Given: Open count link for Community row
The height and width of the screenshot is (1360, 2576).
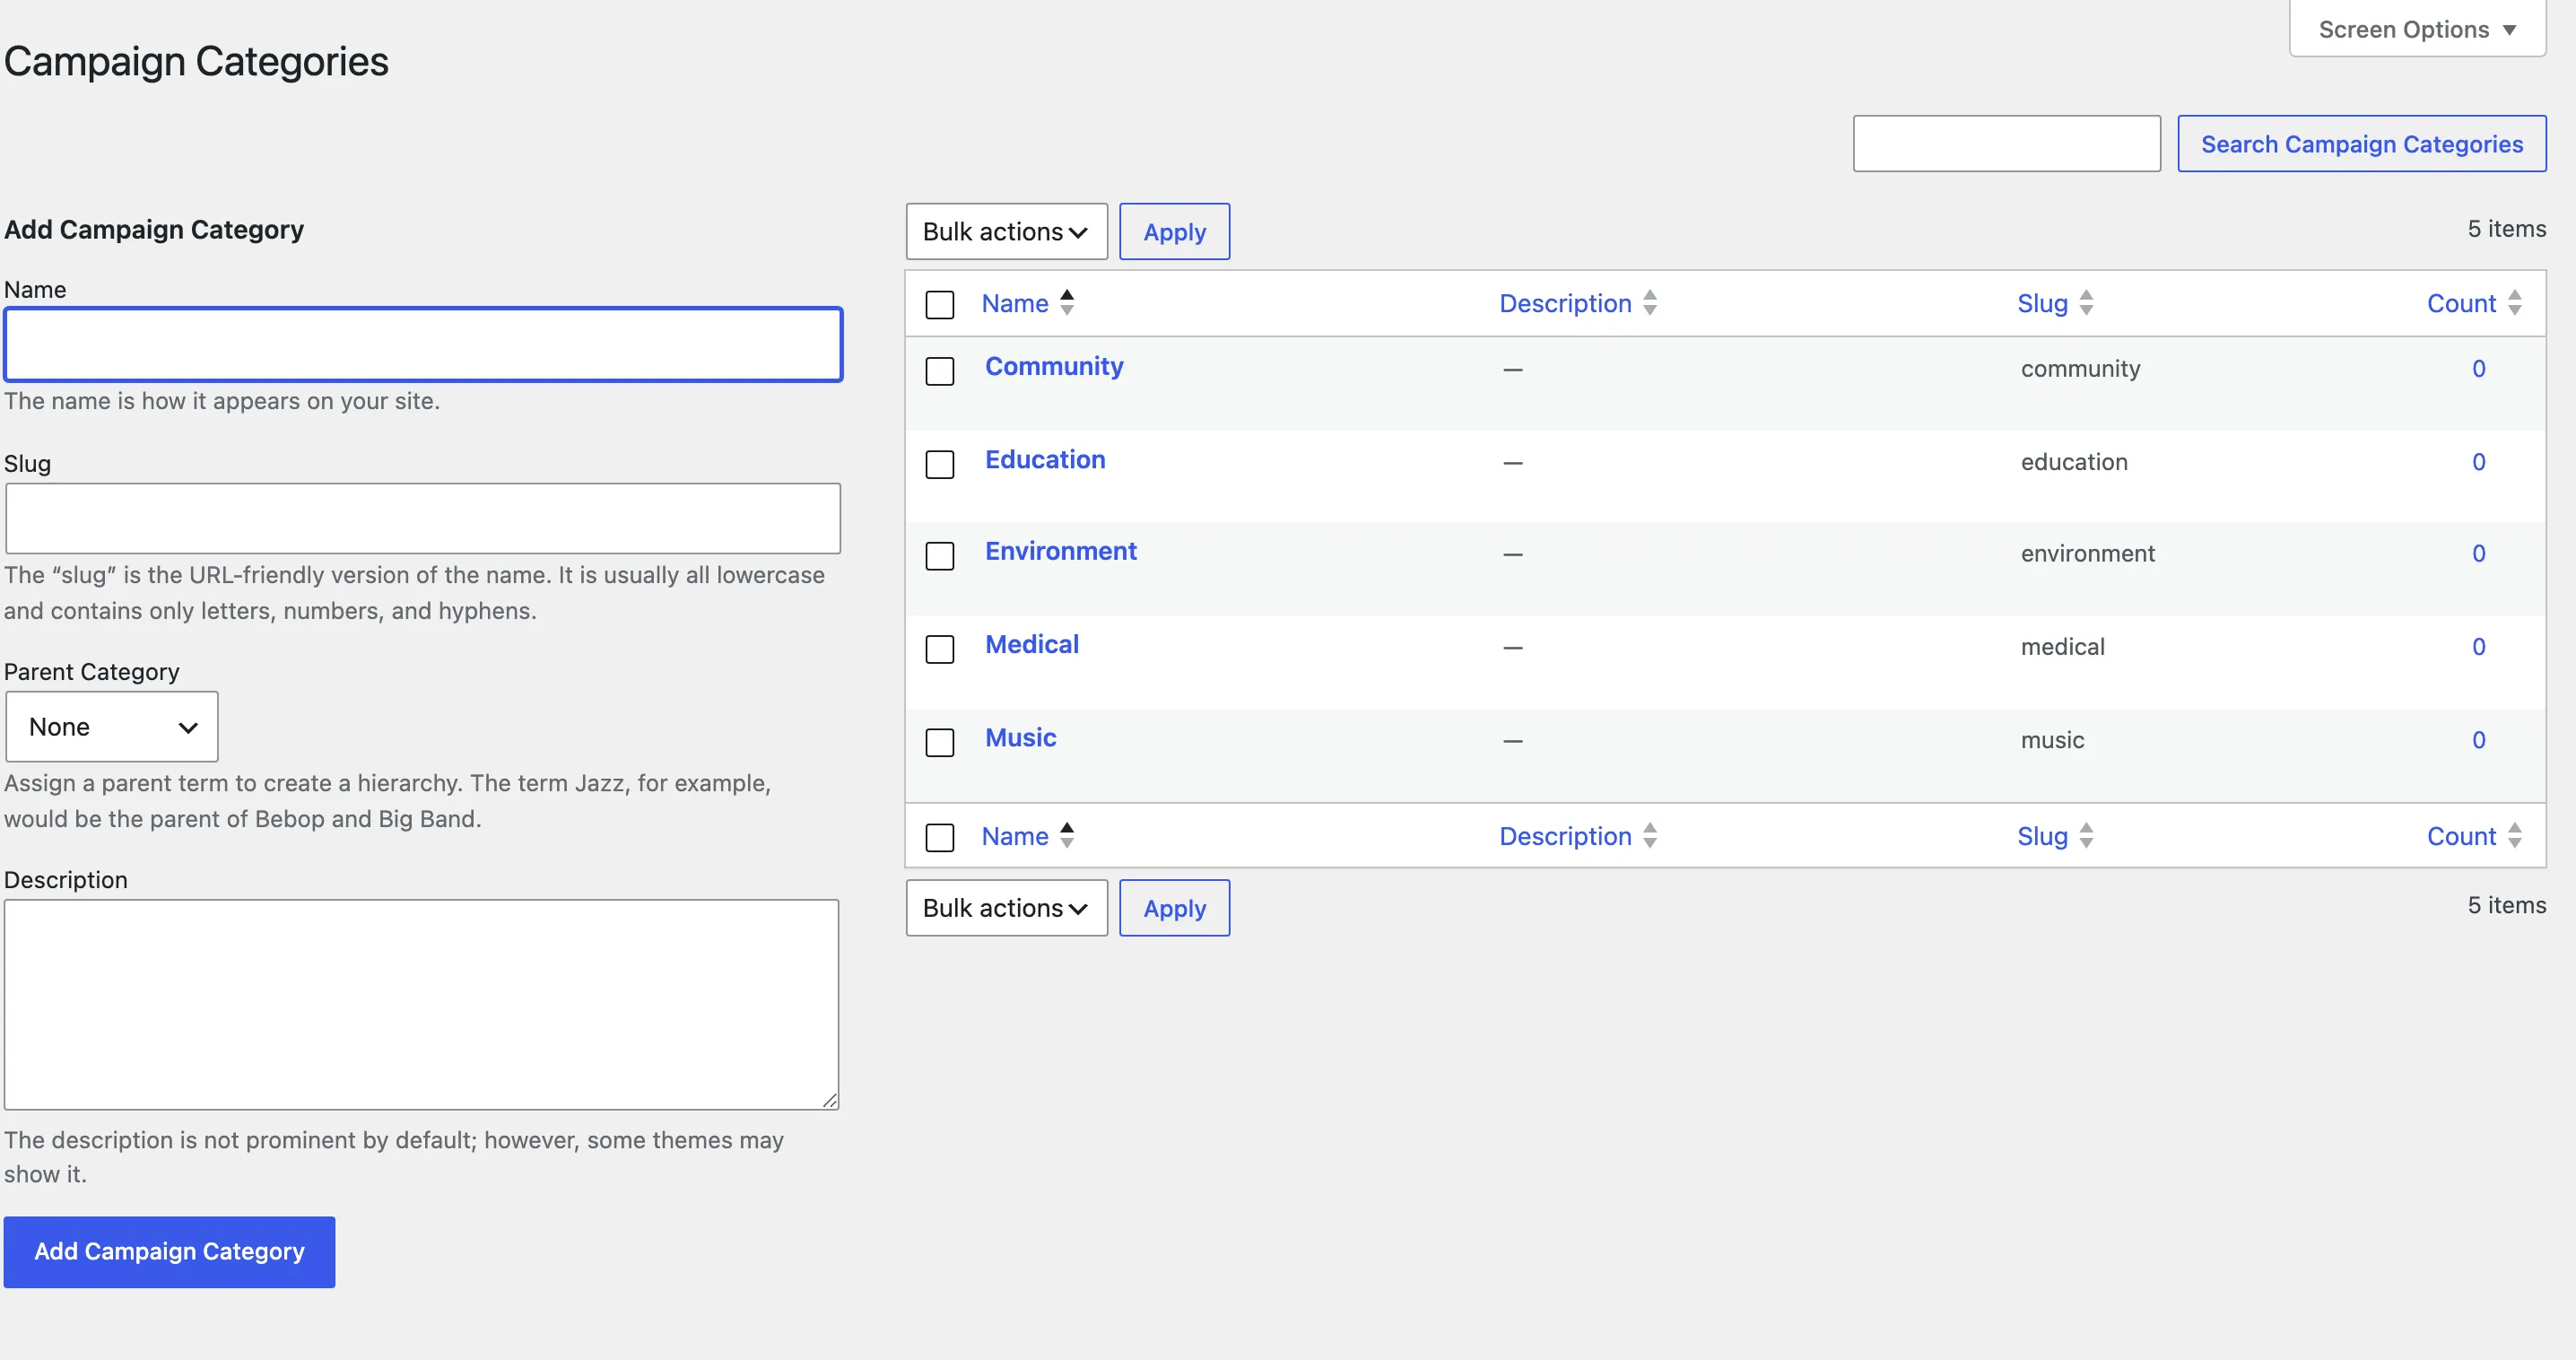Looking at the screenshot, I should click(x=2479, y=368).
